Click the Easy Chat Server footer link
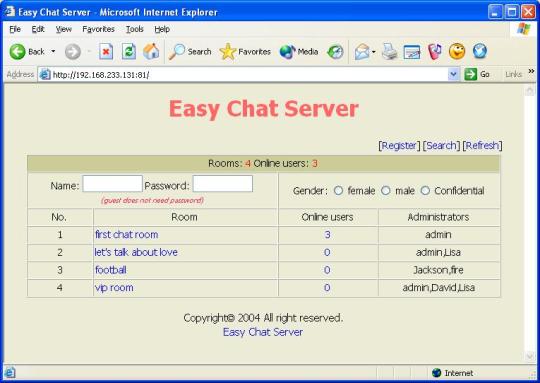Viewport: 540px width, 383px height. pyautogui.click(x=263, y=332)
